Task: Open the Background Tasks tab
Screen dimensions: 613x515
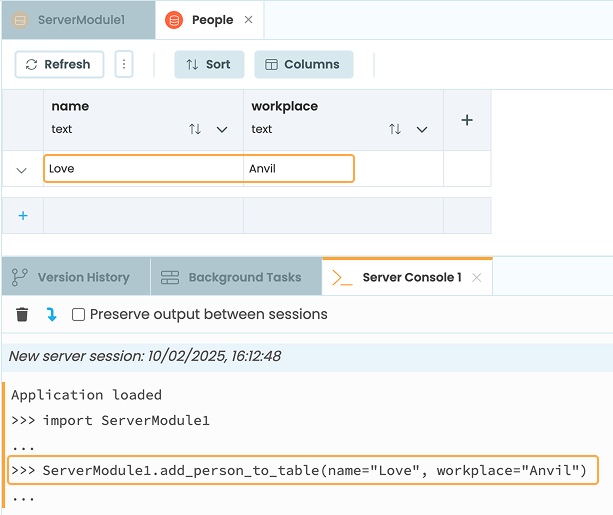Action: click(x=231, y=277)
